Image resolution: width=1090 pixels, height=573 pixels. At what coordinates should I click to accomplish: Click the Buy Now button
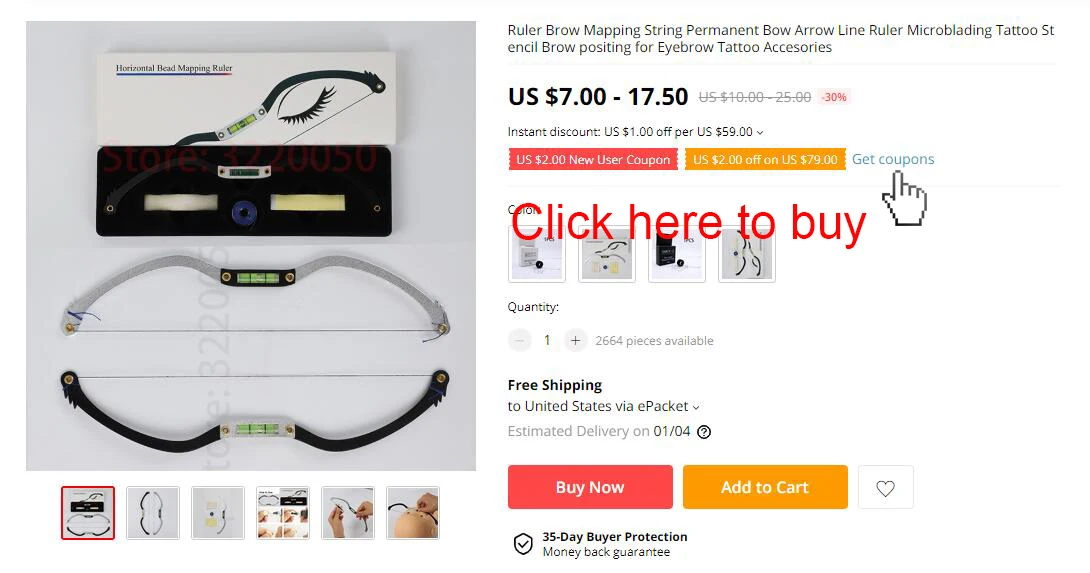tap(590, 487)
